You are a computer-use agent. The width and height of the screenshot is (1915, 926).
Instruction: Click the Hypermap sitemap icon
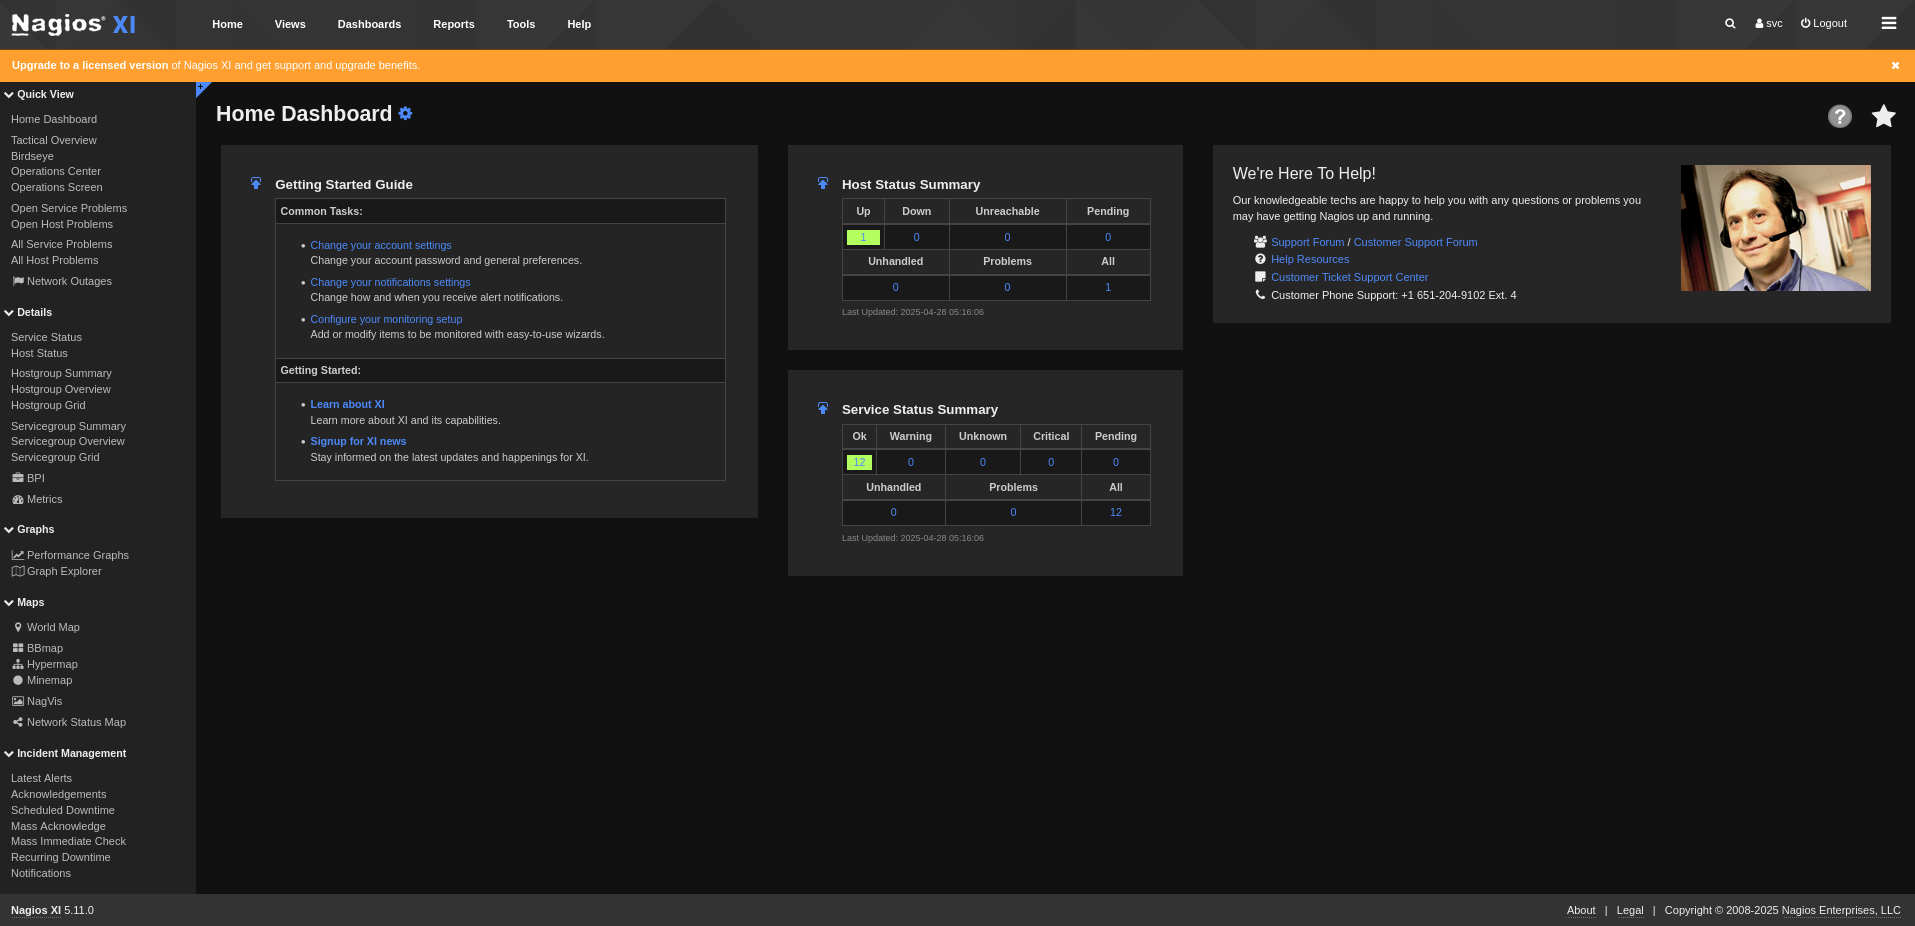click(x=18, y=664)
